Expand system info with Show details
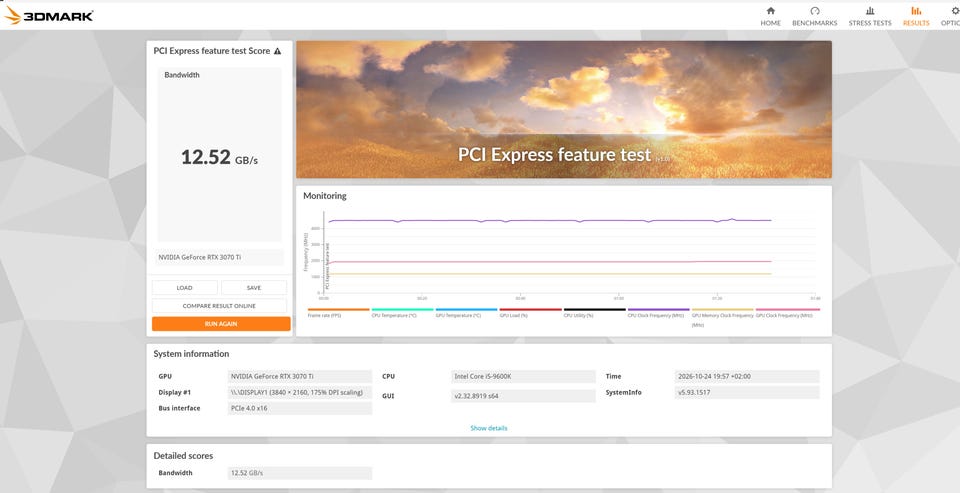960x493 pixels. (x=489, y=428)
